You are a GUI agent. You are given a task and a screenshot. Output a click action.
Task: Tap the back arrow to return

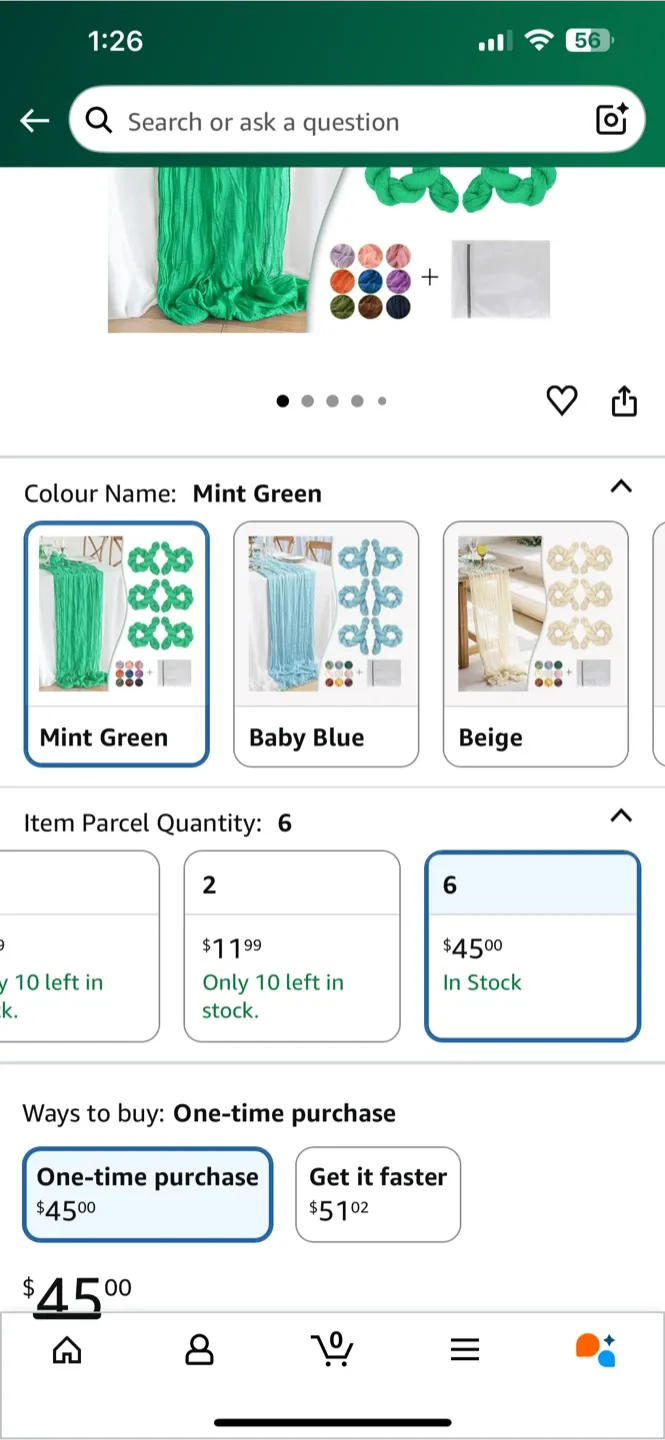tap(34, 120)
